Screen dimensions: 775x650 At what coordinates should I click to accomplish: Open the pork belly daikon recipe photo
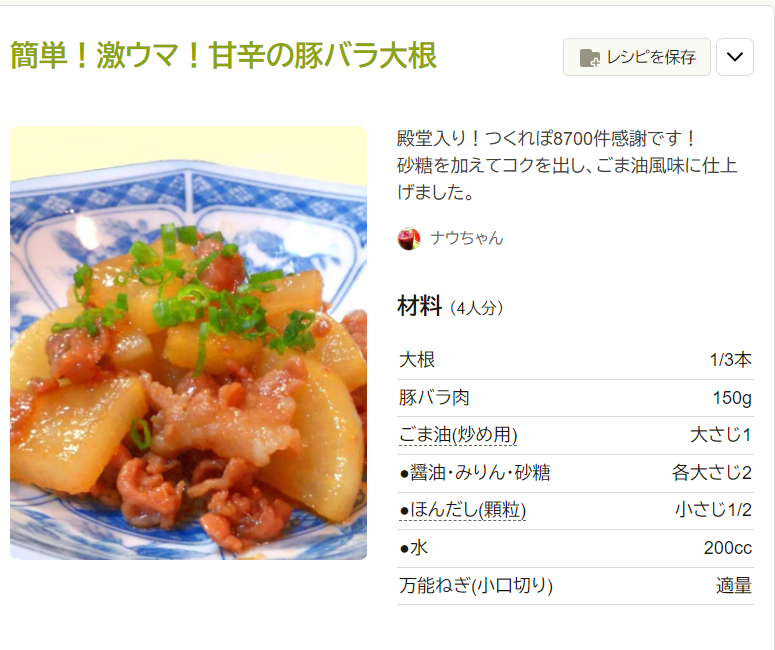(x=188, y=343)
